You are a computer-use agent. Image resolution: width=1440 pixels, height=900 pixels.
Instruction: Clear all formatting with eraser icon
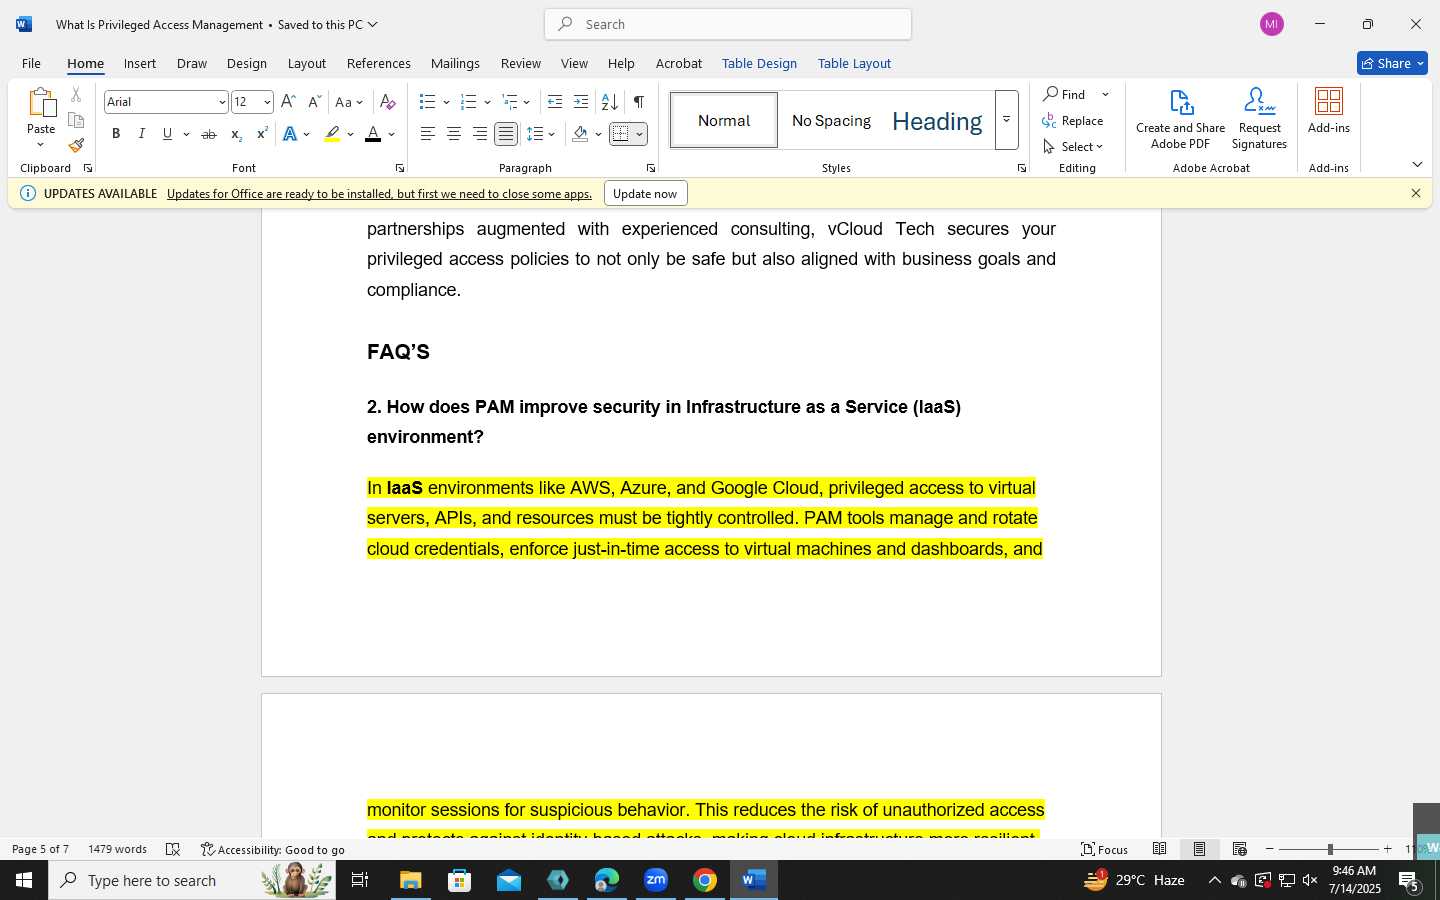pyautogui.click(x=388, y=102)
